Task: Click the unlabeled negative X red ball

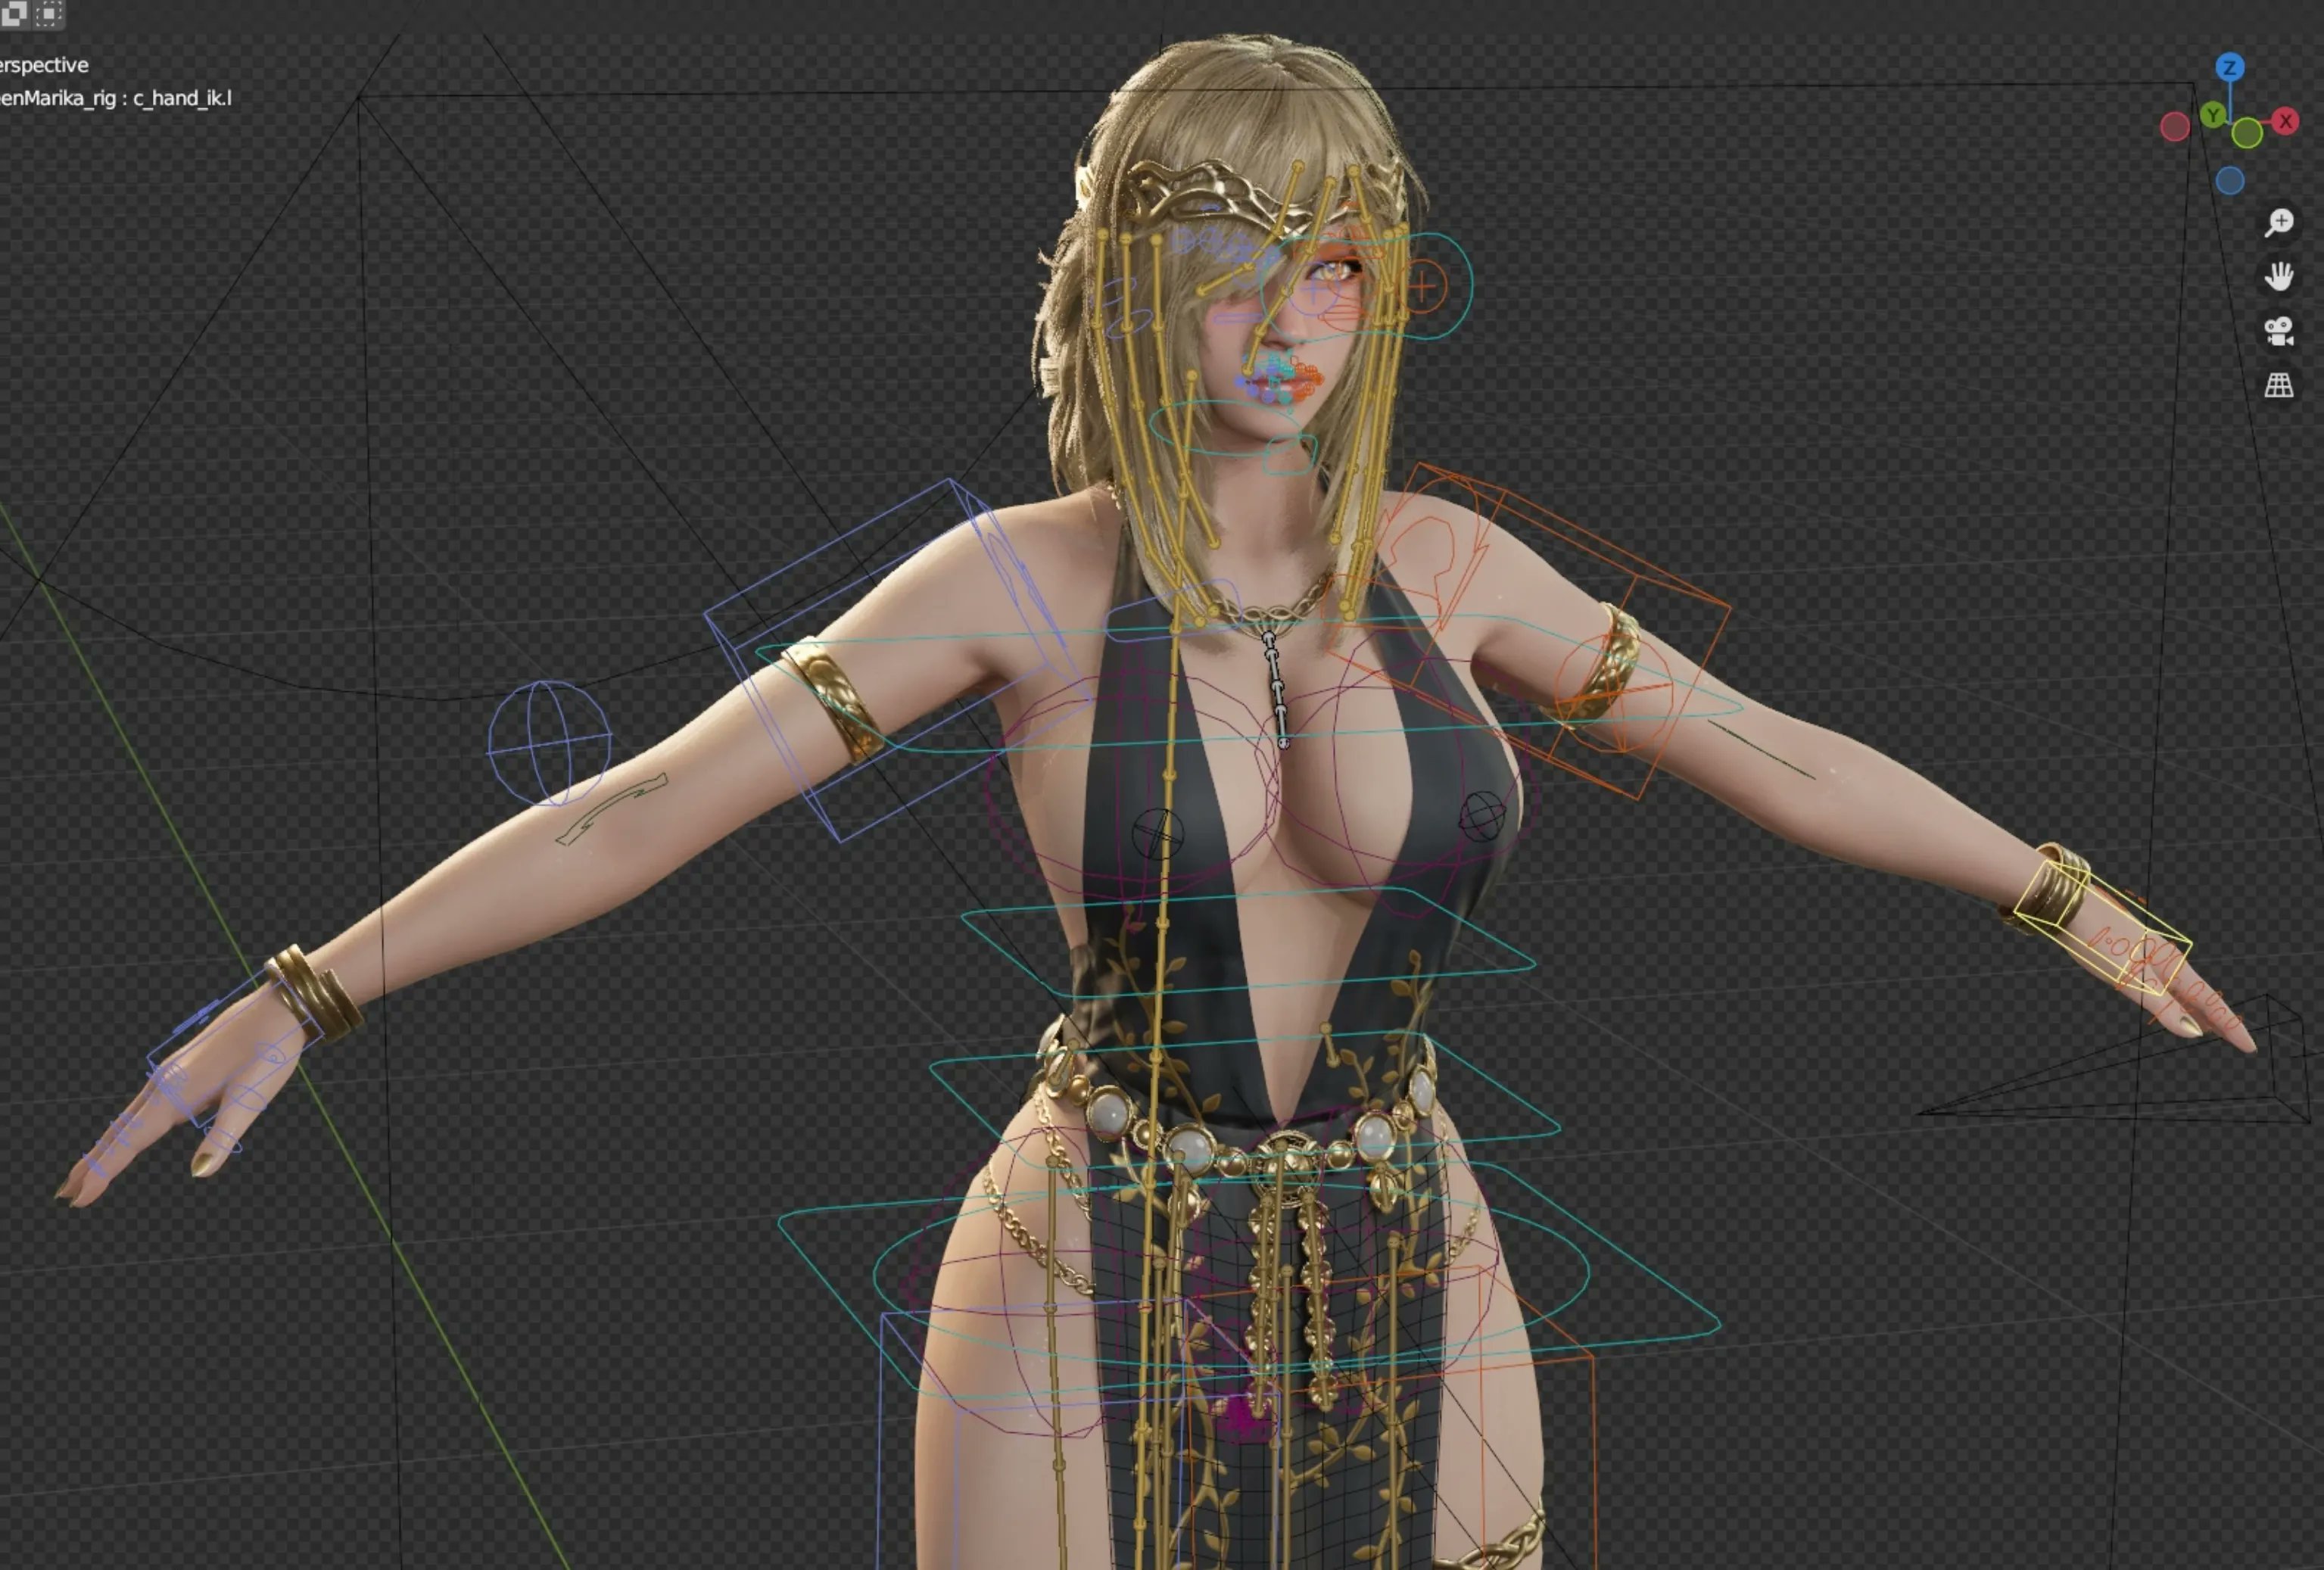Action: point(2174,127)
